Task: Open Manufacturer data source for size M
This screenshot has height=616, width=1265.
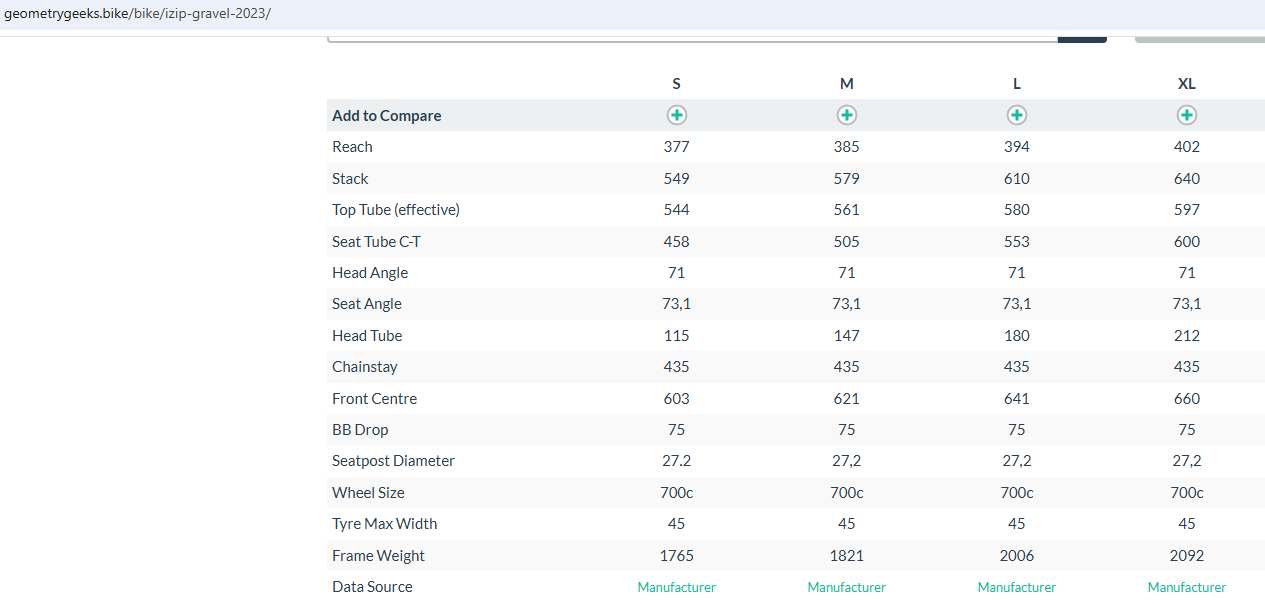Action: coord(847,587)
